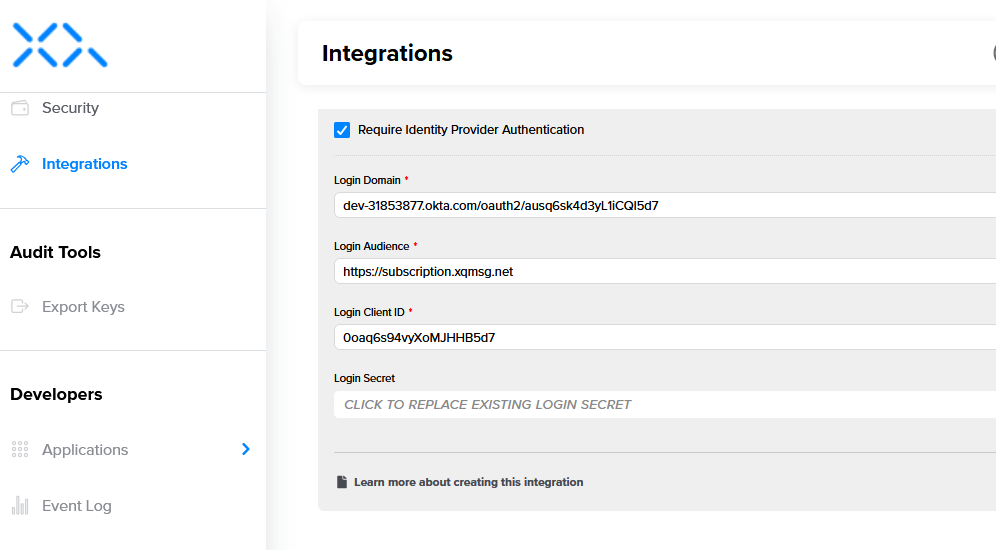Screen dimensions: 996x550
Task: Open the Security menu item
Action: coord(70,108)
